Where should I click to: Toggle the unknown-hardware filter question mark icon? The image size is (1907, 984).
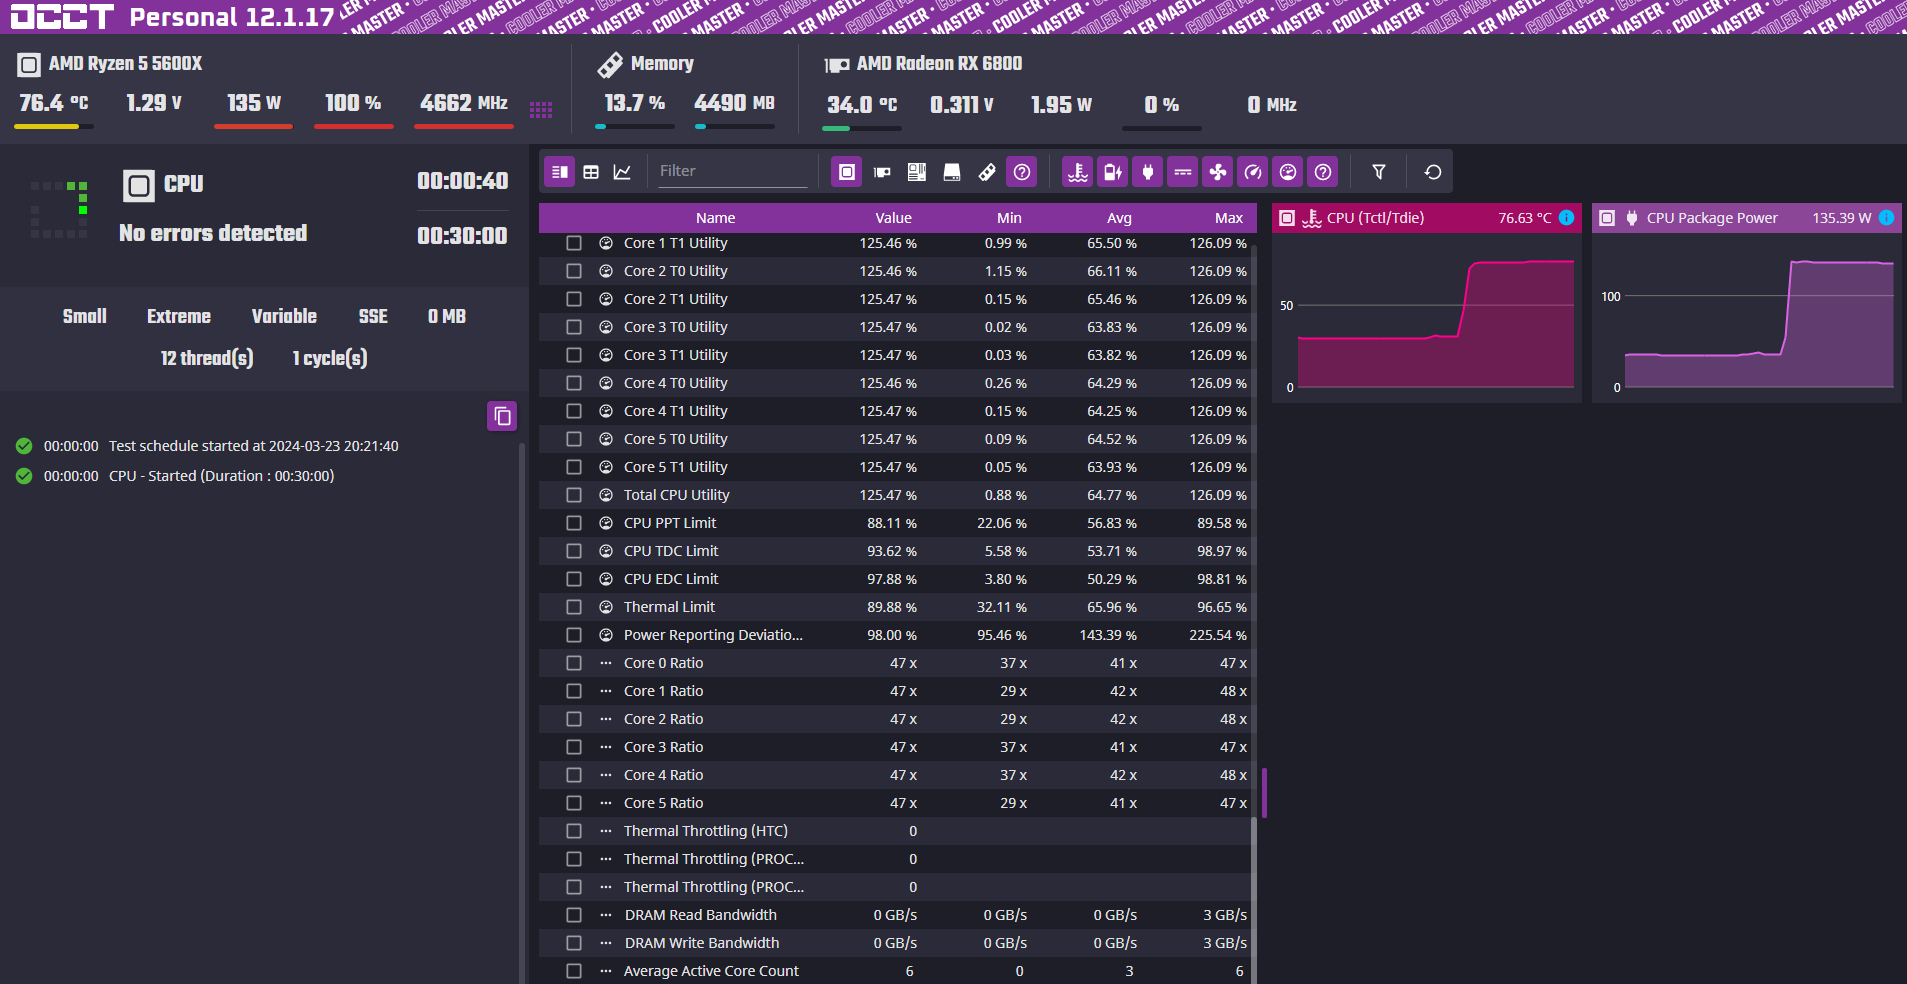coord(1022,172)
